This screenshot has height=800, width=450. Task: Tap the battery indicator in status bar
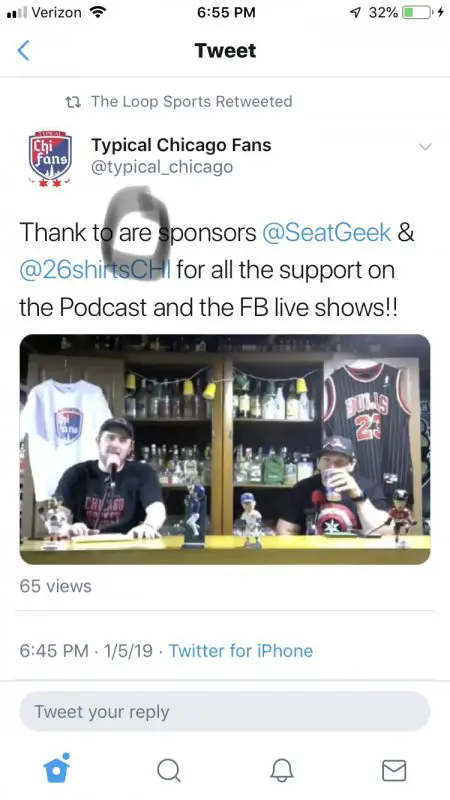click(417, 12)
